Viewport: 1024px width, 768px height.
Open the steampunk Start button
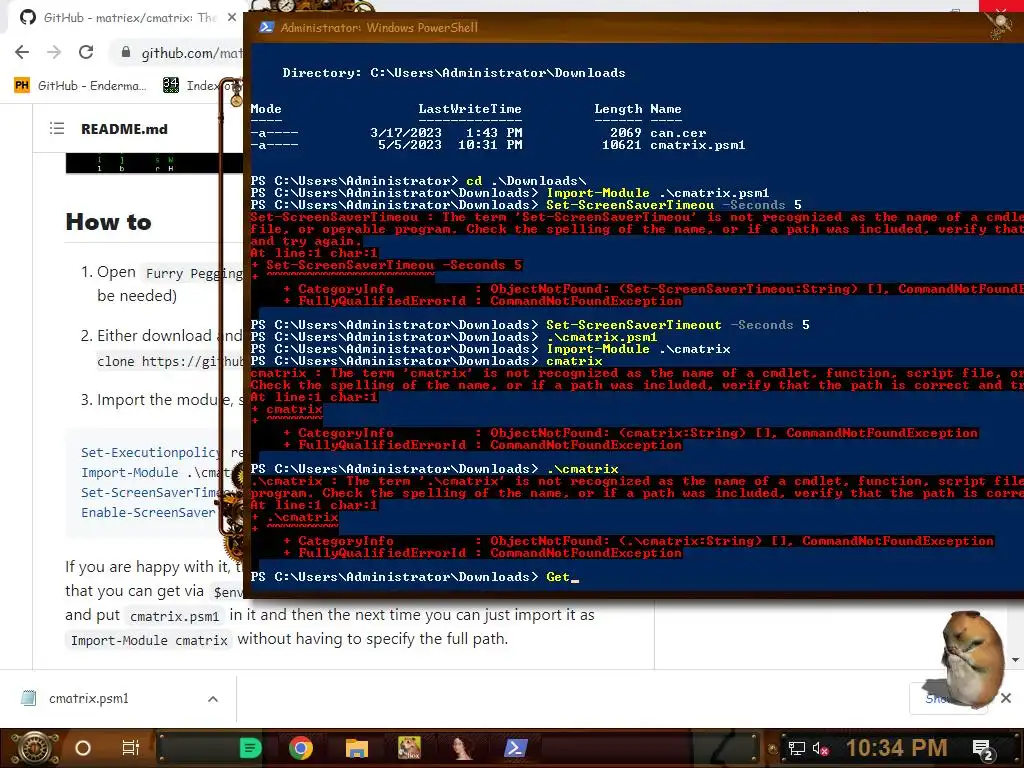tap(34, 748)
